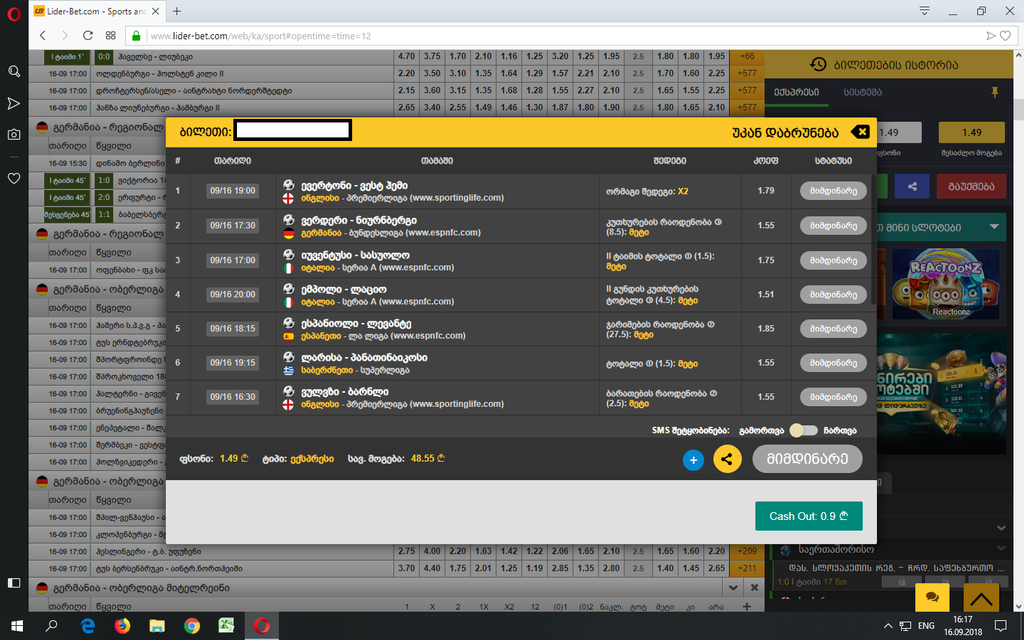
Task: Close the Lider-Bet.com tab
Action: [155, 11]
